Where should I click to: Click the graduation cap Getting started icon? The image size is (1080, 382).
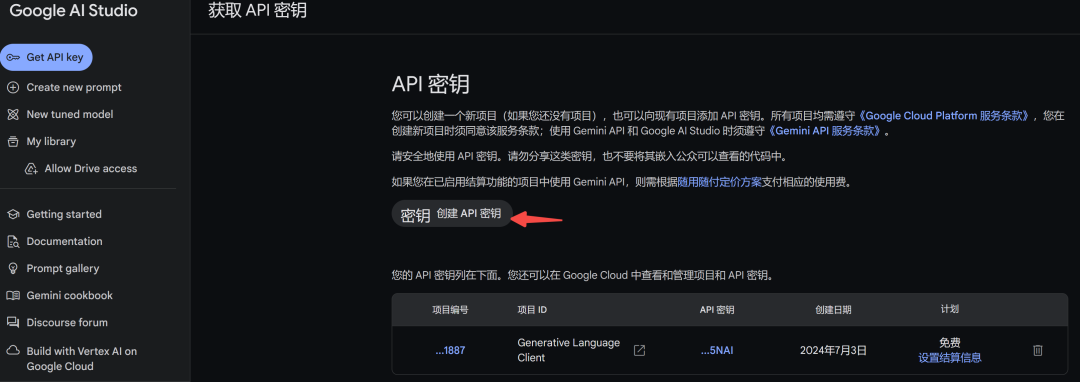coord(13,214)
